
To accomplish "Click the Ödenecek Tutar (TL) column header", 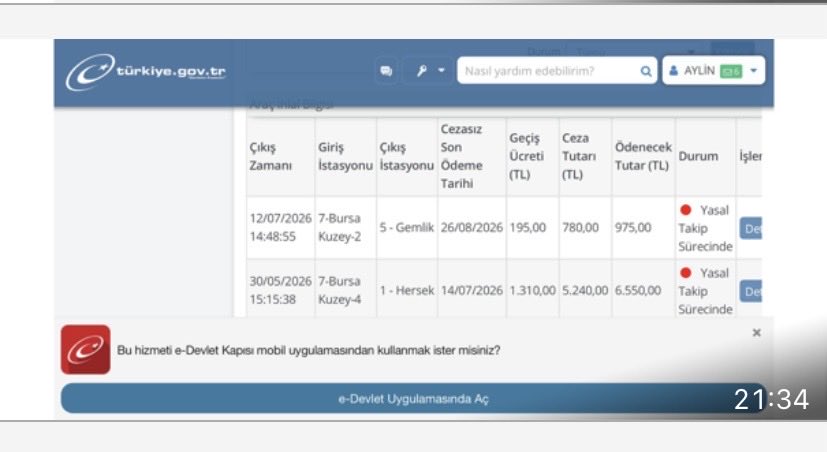I will tap(643, 157).
